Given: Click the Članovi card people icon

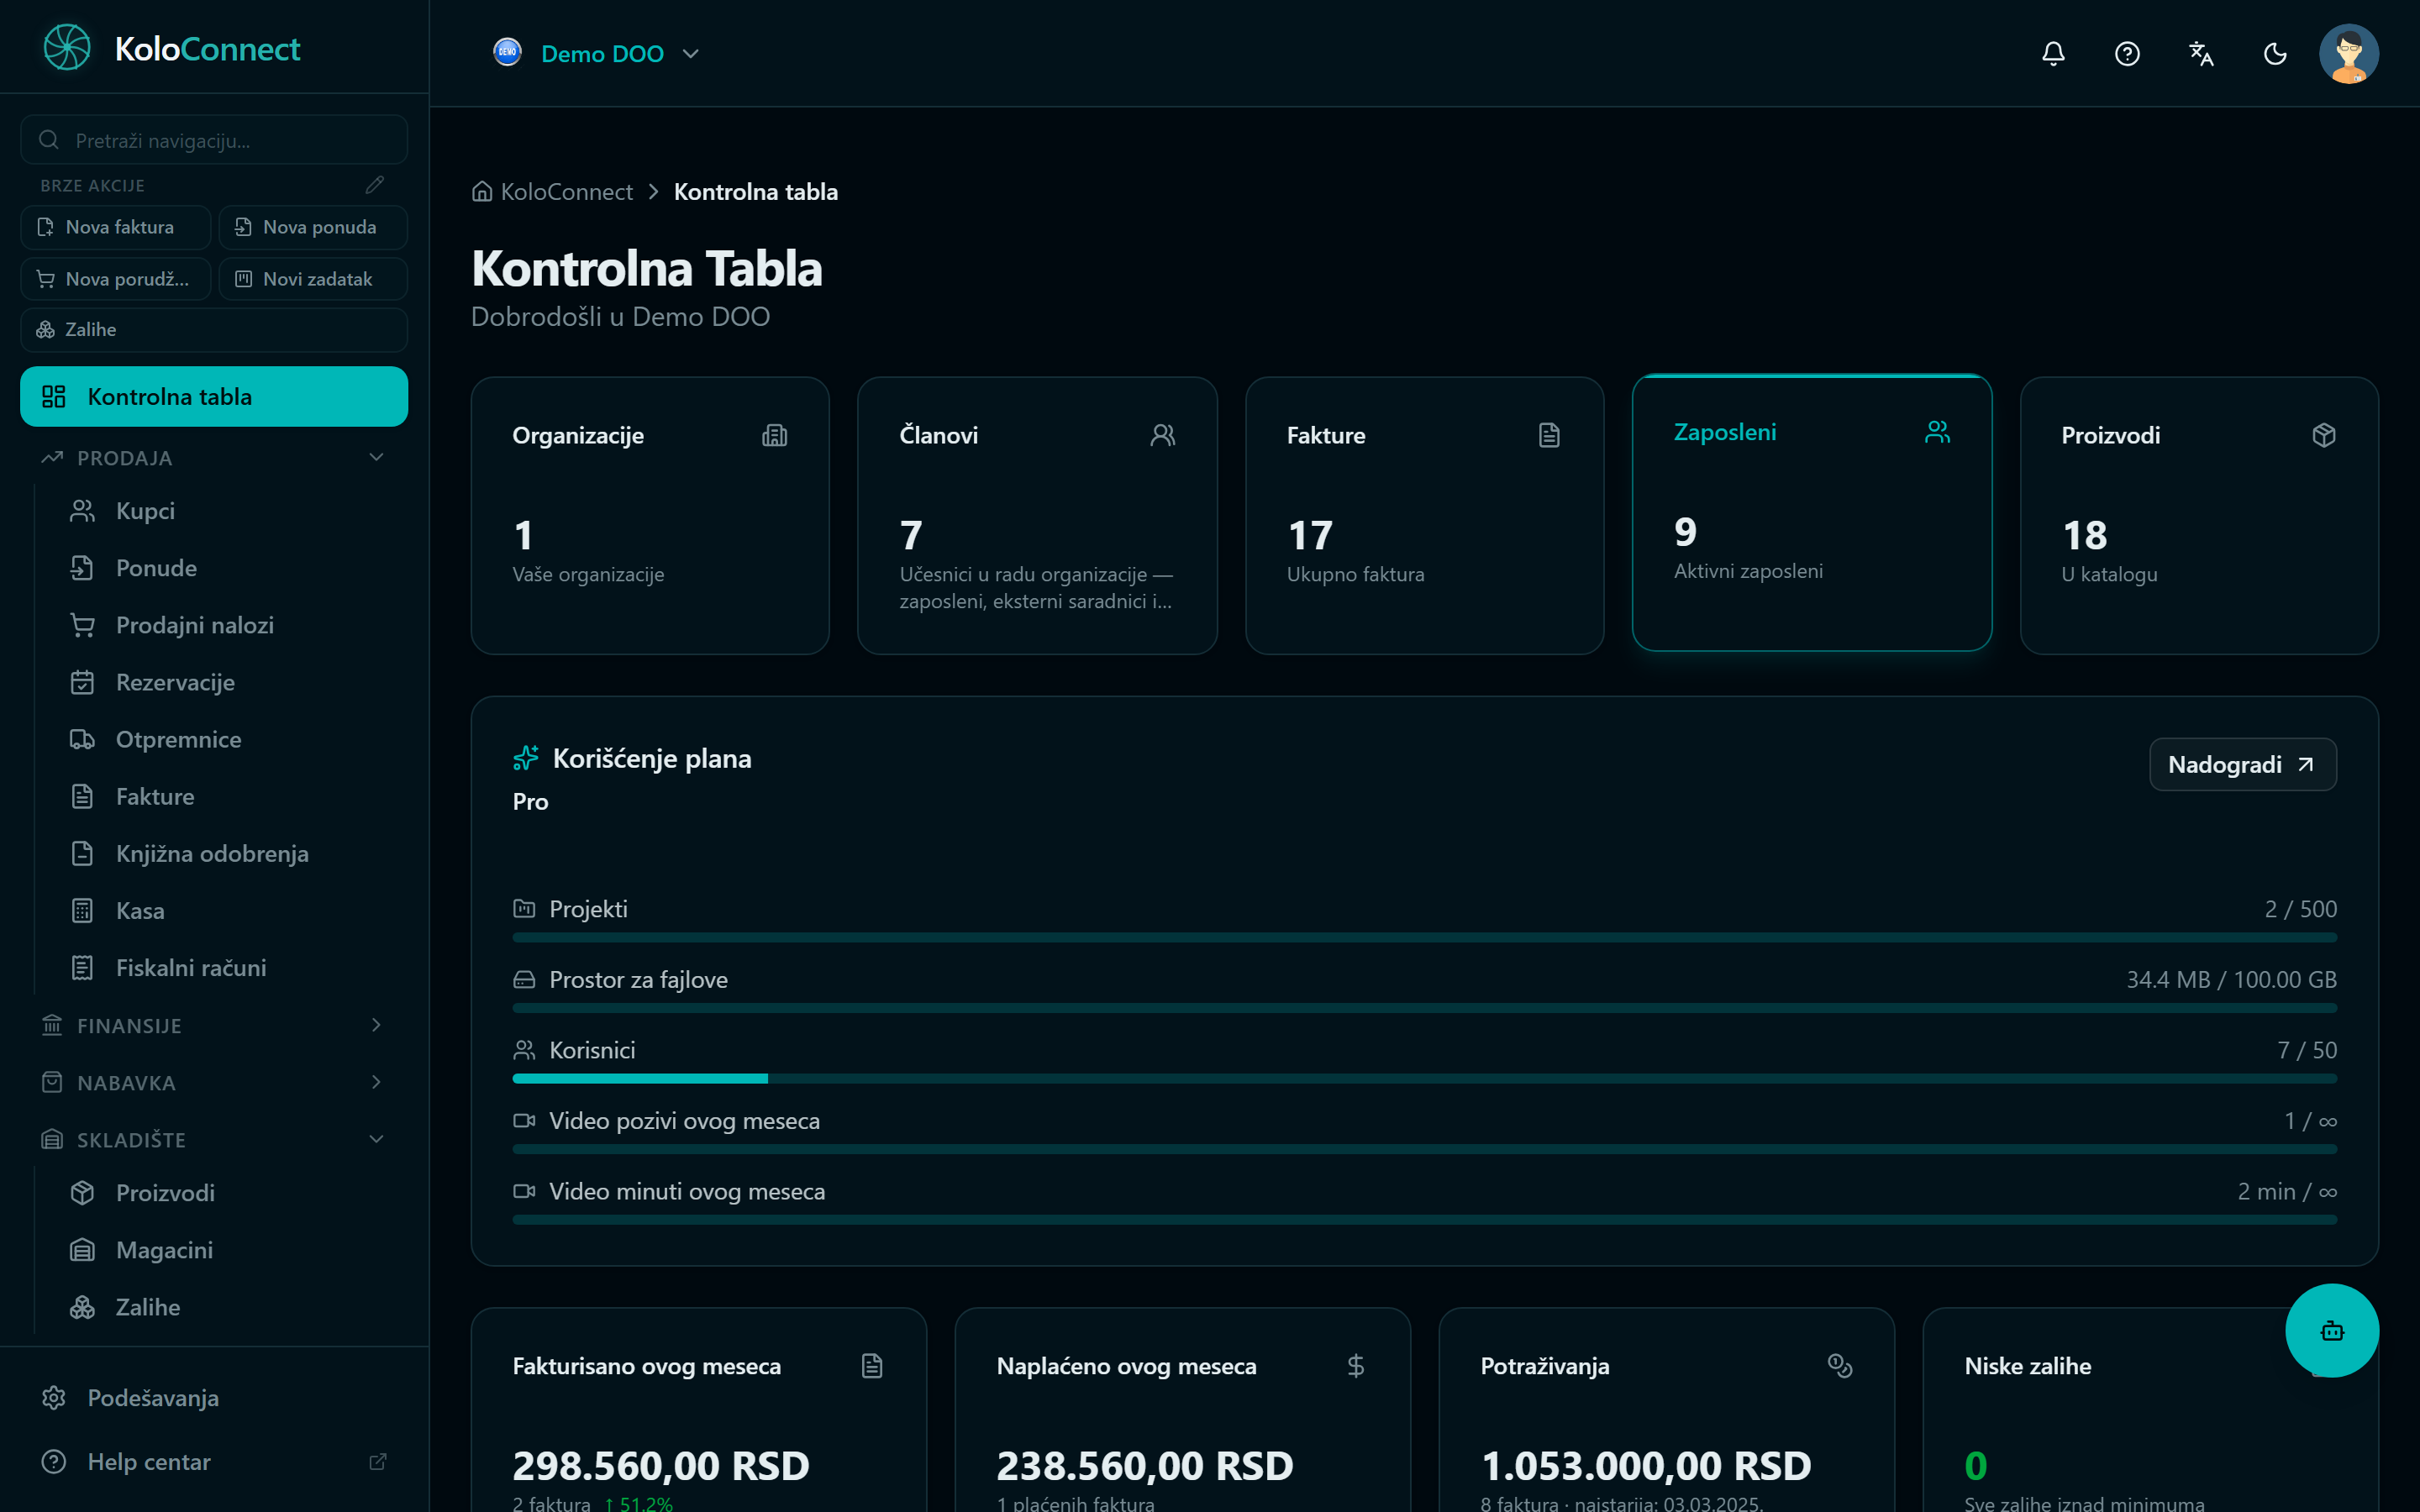Looking at the screenshot, I should click(1162, 435).
